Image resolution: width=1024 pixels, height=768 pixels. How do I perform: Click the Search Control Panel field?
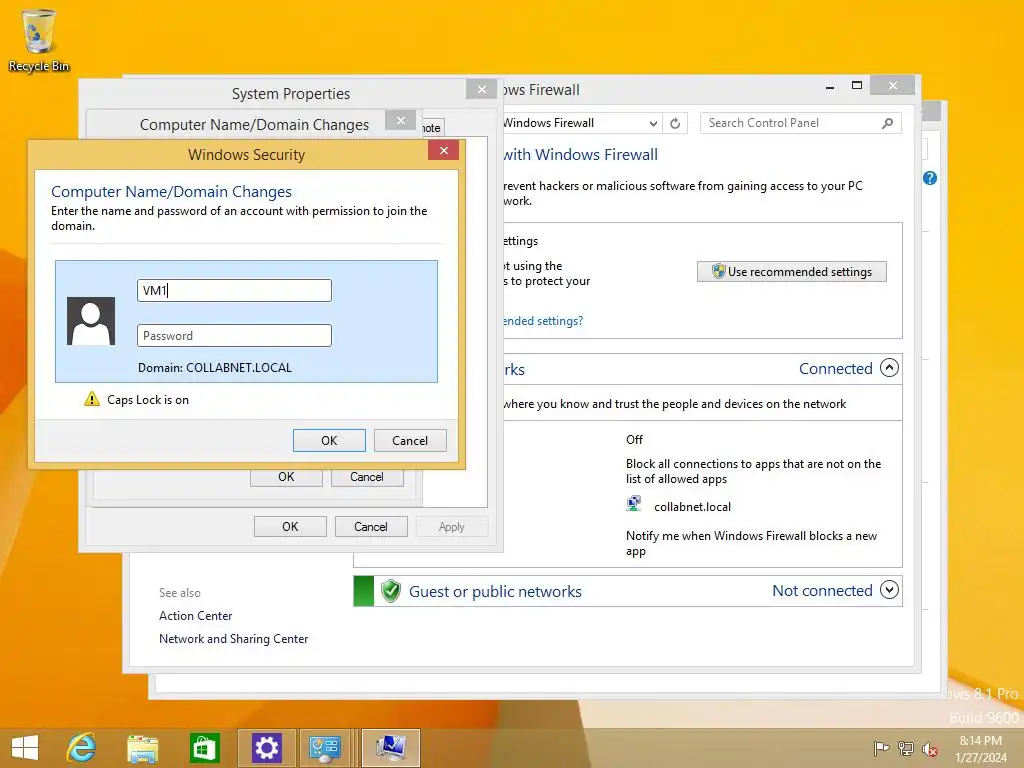[801, 123]
